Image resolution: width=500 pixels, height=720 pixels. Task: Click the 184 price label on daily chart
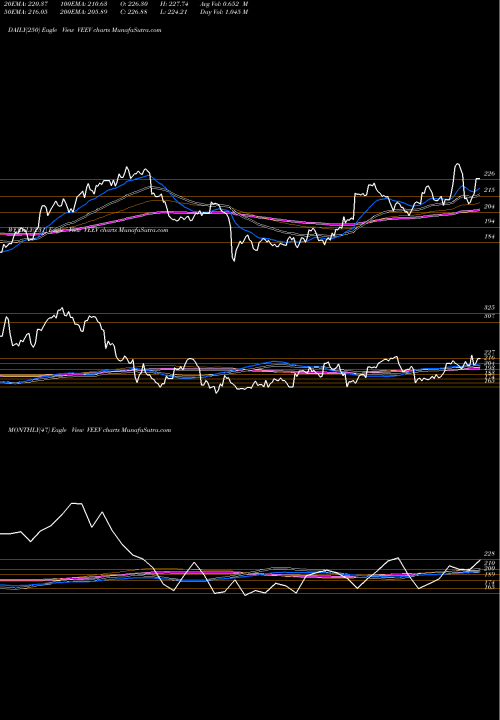coord(489,236)
